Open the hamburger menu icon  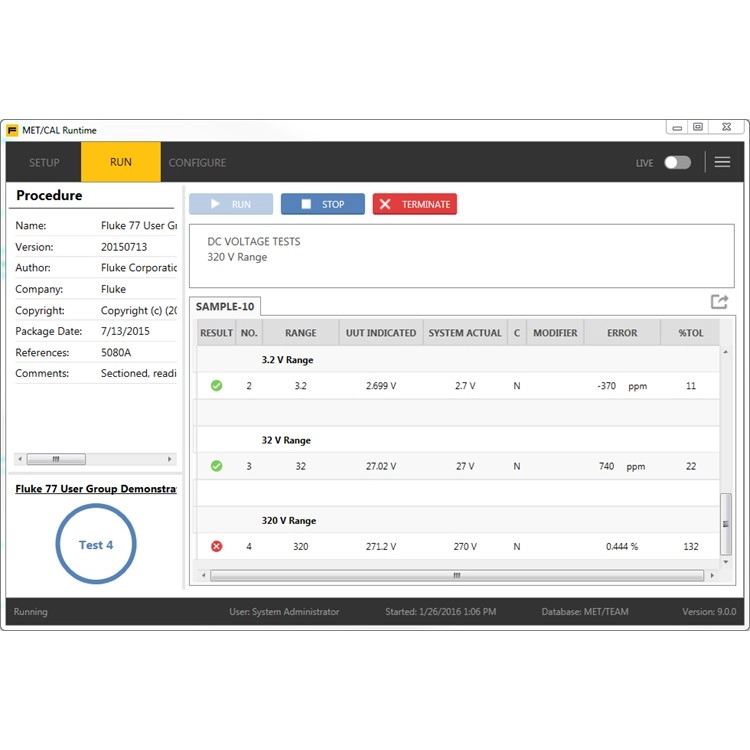[722, 162]
